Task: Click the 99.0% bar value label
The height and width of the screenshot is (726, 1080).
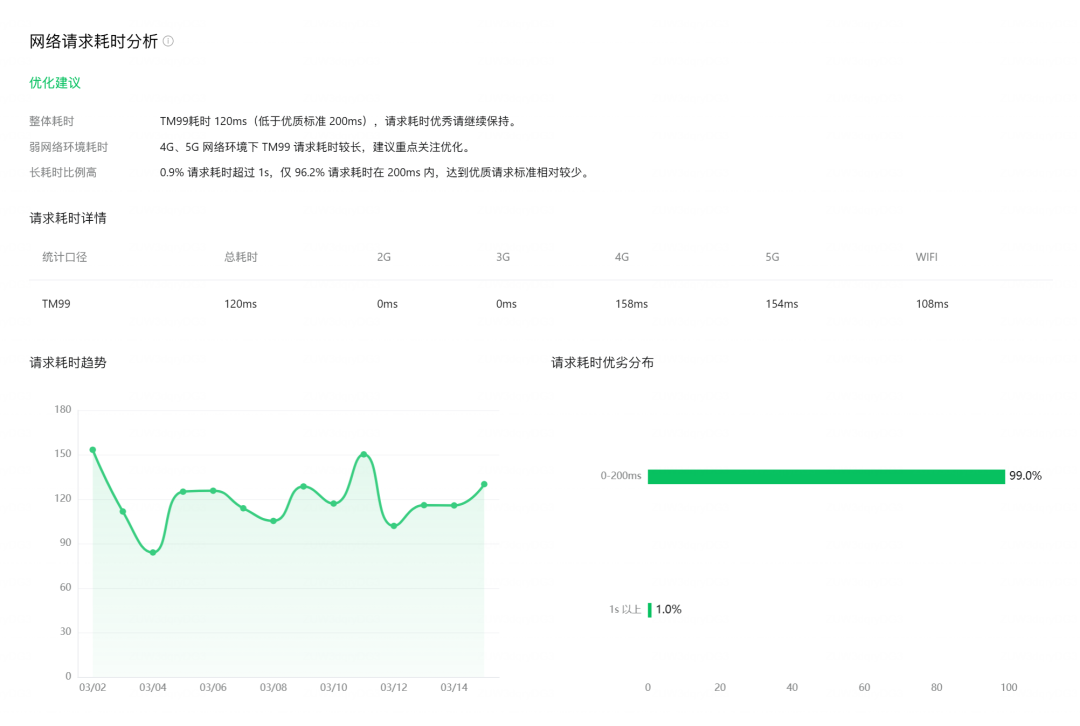Action: [1026, 476]
